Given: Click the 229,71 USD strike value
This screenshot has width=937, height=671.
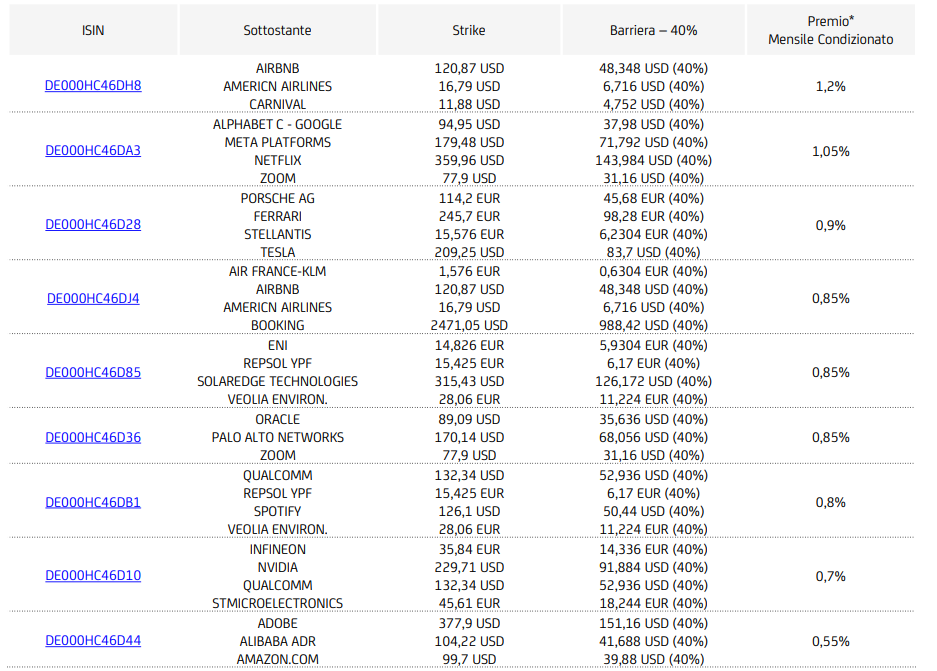Looking at the screenshot, I should (469, 568).
